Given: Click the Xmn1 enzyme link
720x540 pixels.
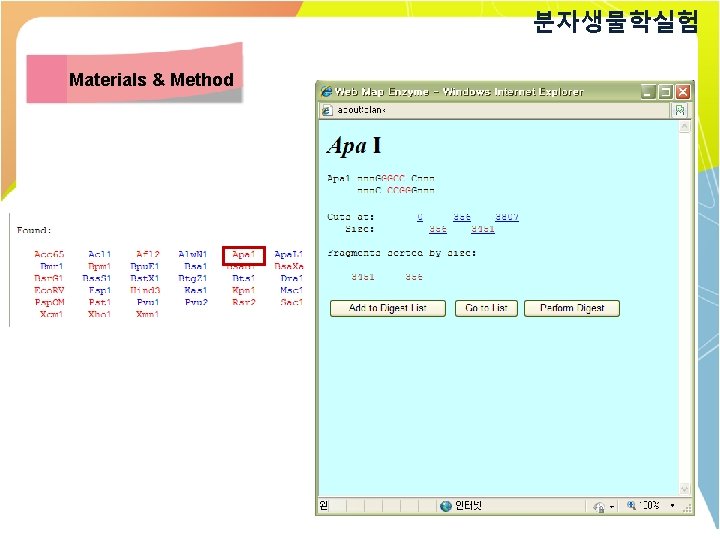Looking at the screenshot, I should point(147,314).
